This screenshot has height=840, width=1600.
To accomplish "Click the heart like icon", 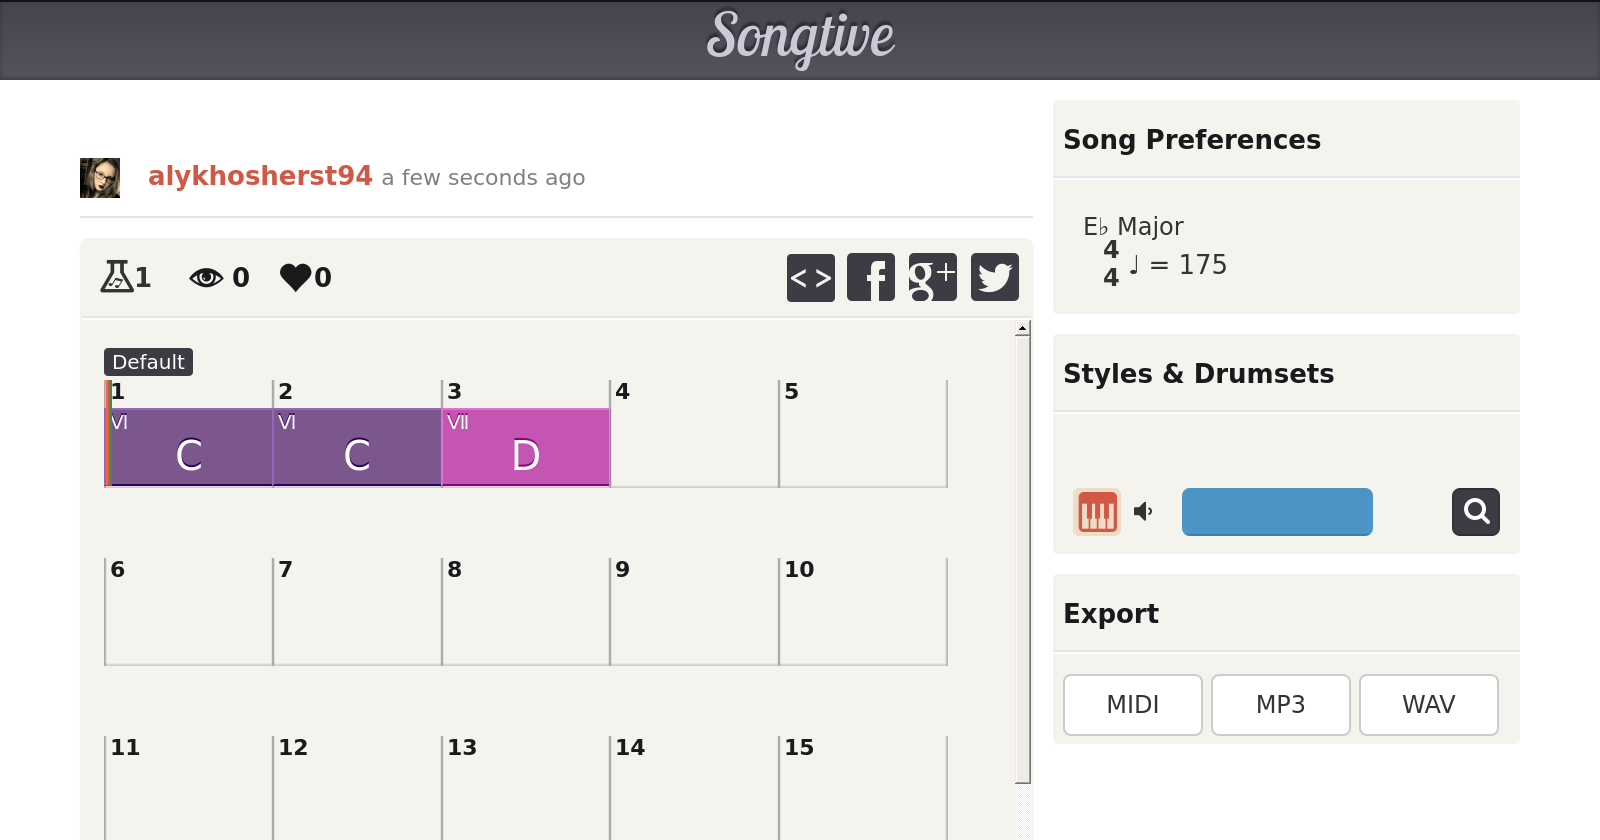I will pyautogui.click(x=295, y=277).
